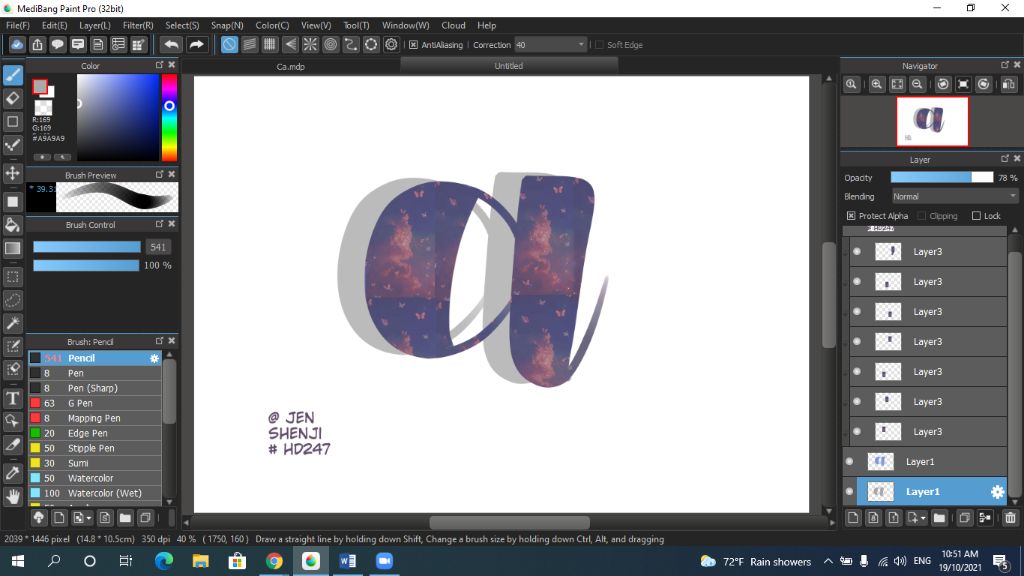Enable layer Lock checkbox

(976, 216)
